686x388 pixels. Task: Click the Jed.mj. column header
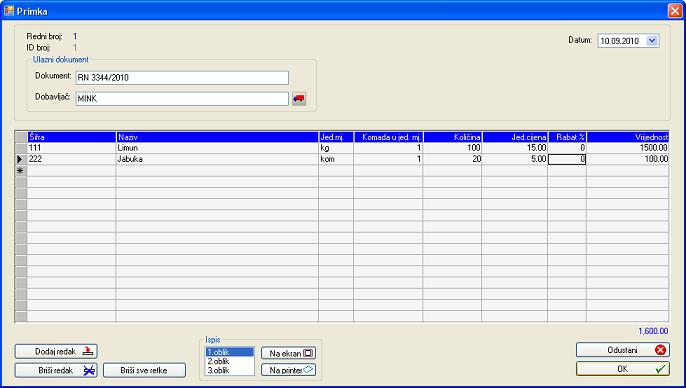pyautogui.click(x=336, y=137)
